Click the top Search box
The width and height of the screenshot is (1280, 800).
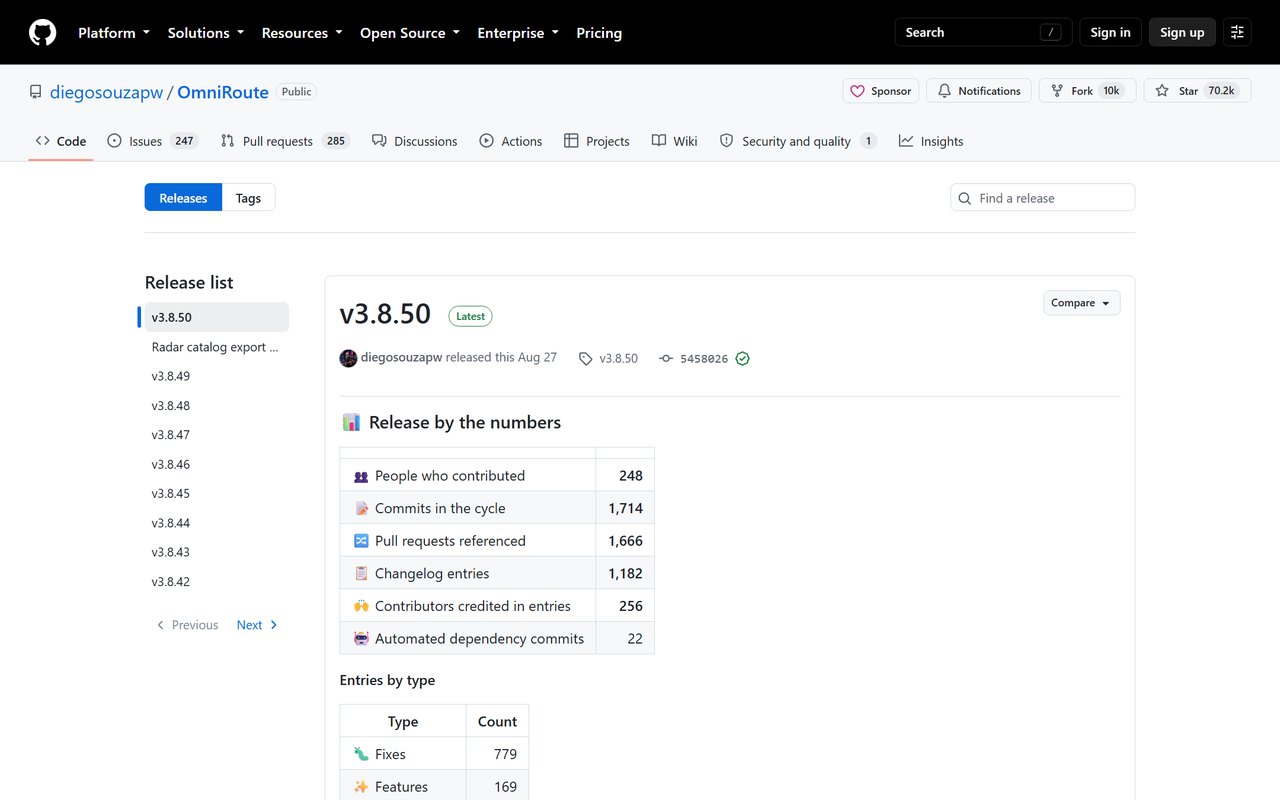point(983,32)
